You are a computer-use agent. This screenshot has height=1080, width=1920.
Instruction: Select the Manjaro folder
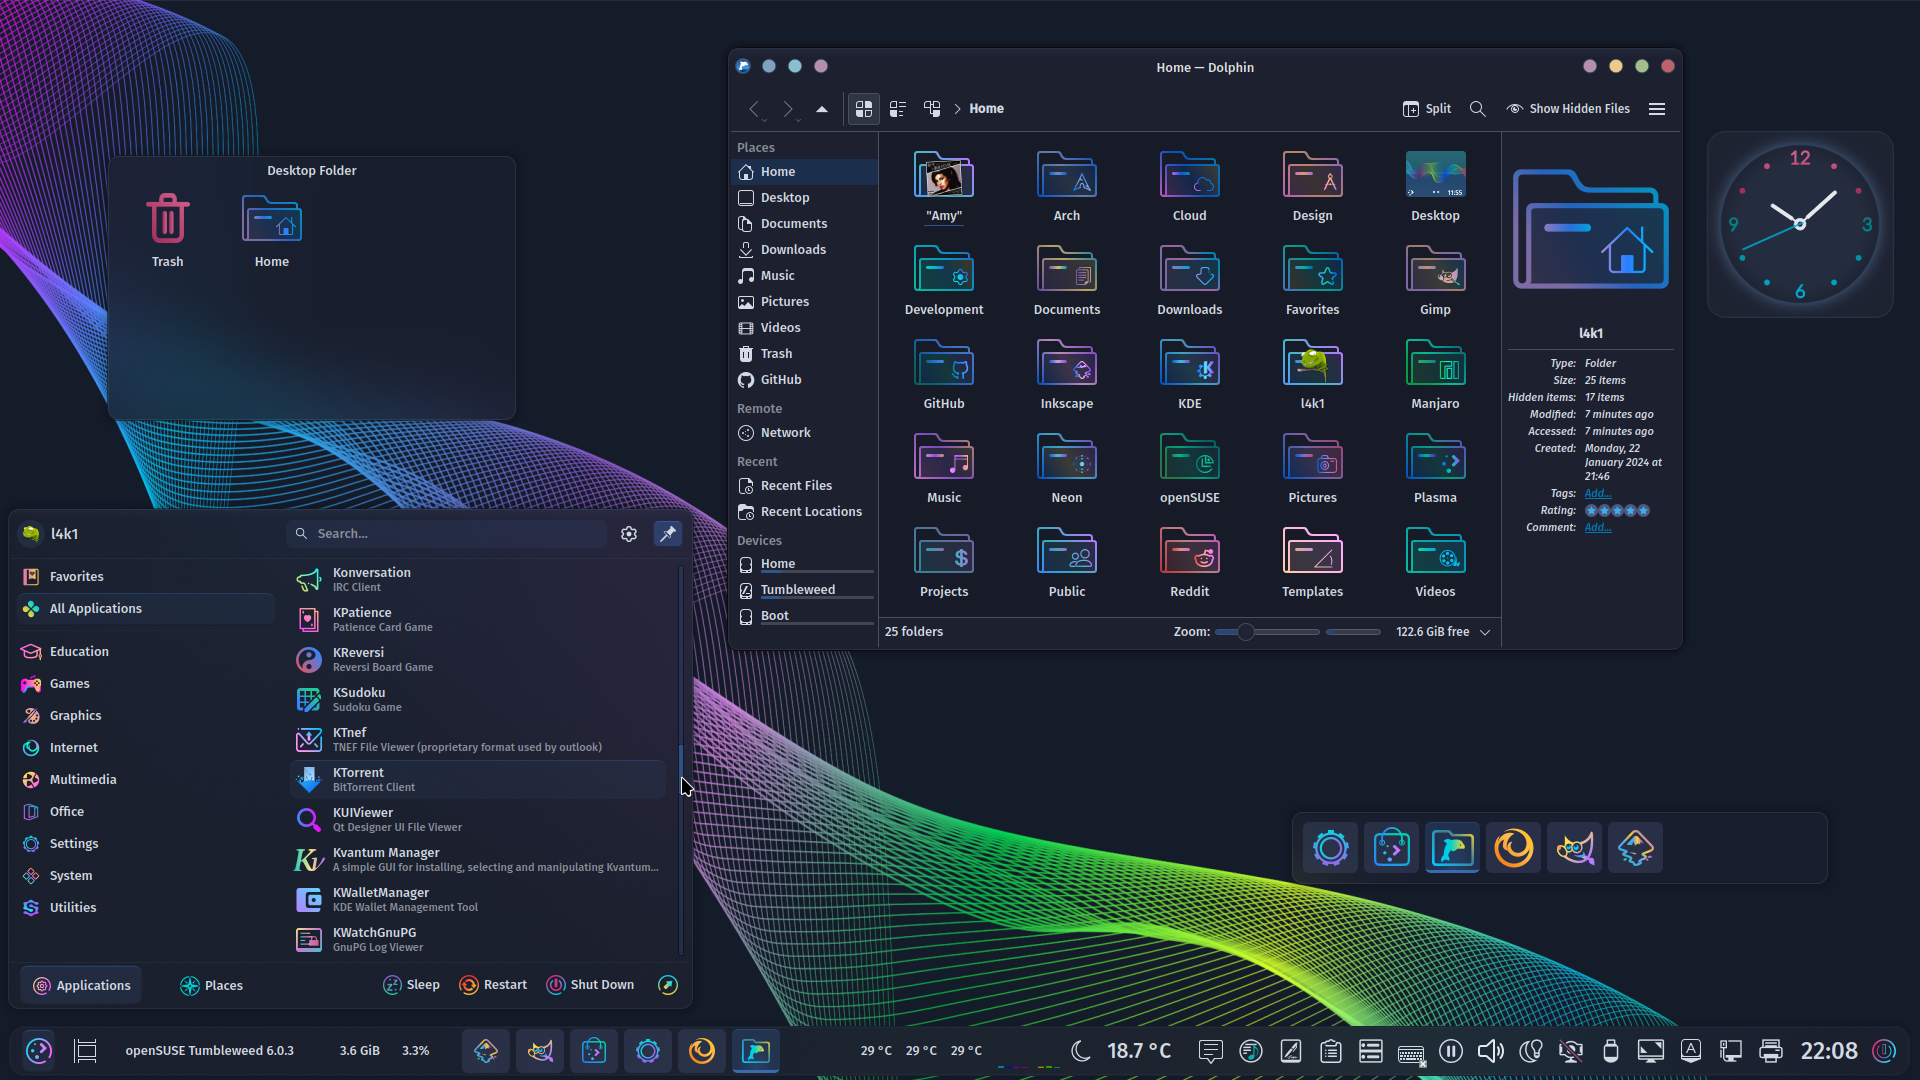pos(1435,375)
